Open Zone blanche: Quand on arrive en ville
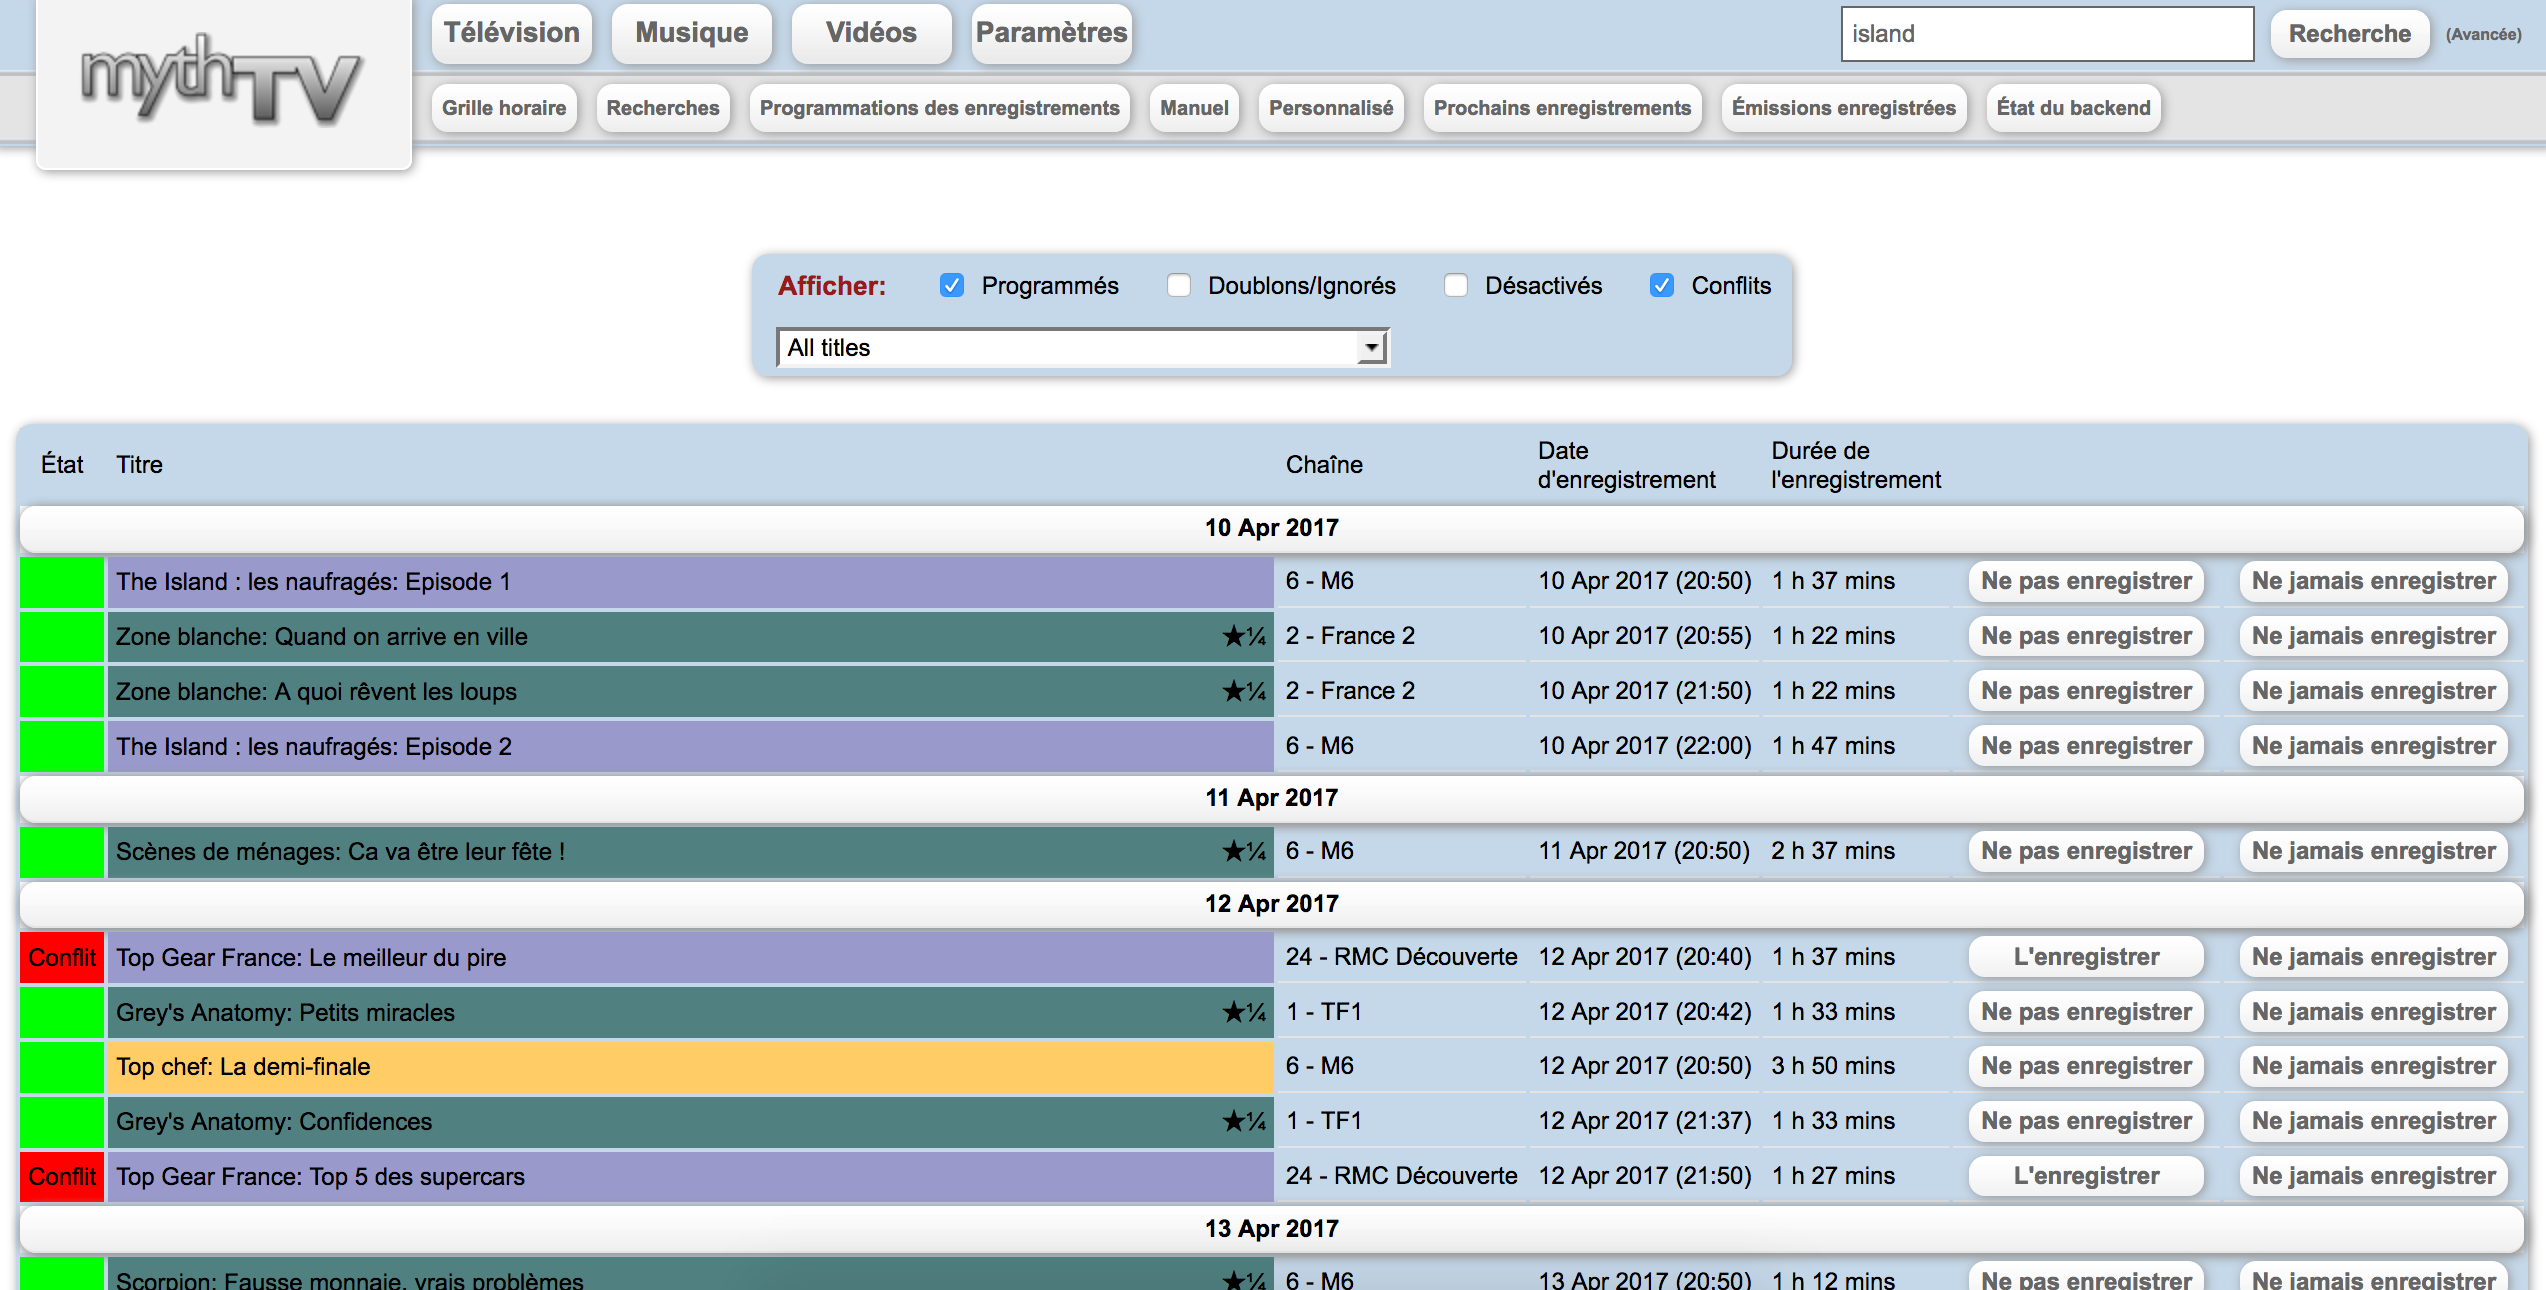Image resolution: width=2546 pixels, height=1290 pixels. coord(322,637)
